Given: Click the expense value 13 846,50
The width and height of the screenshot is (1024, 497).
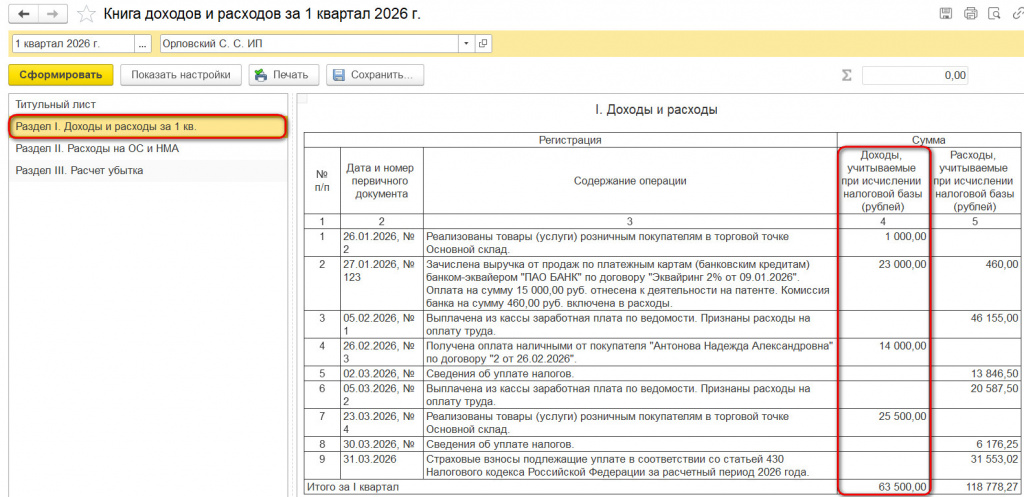Looking at the screenshot, I should coord(993,374).
